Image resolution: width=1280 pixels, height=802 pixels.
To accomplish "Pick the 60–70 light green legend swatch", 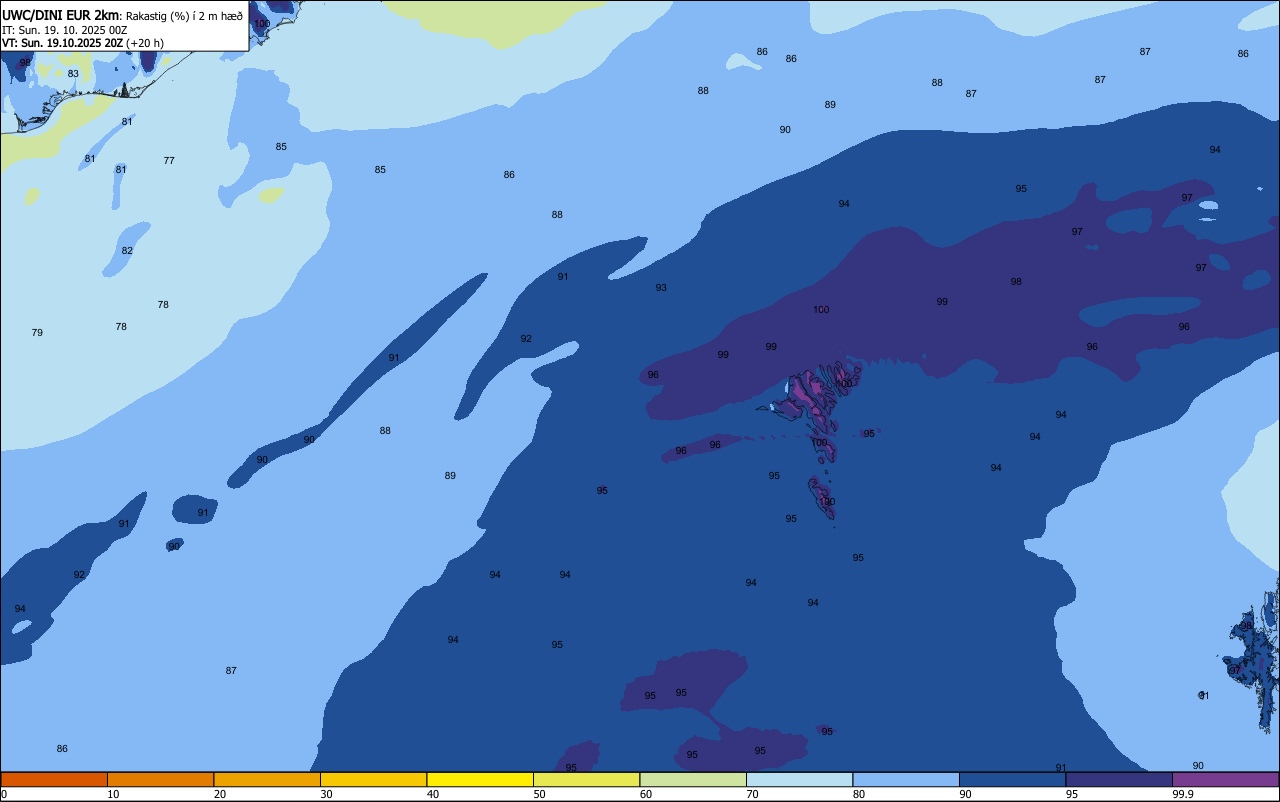I will click(693, 779).
